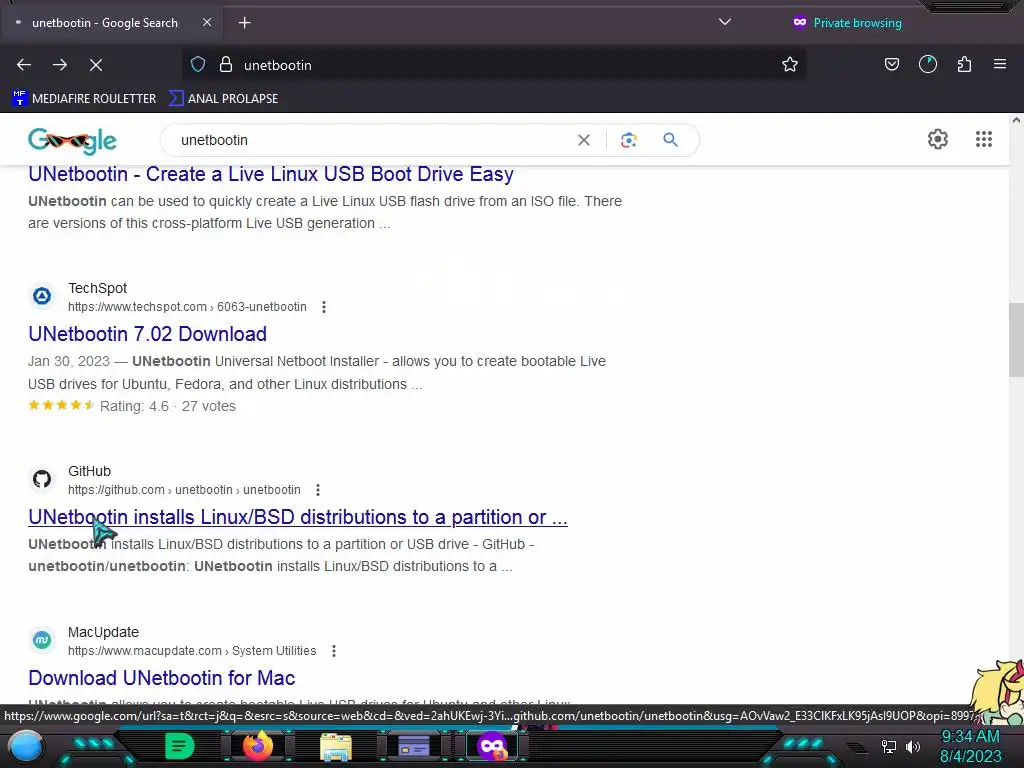Open the network tray icon
The height and width of the screenshot is (768, 1024).
(889, 746)
